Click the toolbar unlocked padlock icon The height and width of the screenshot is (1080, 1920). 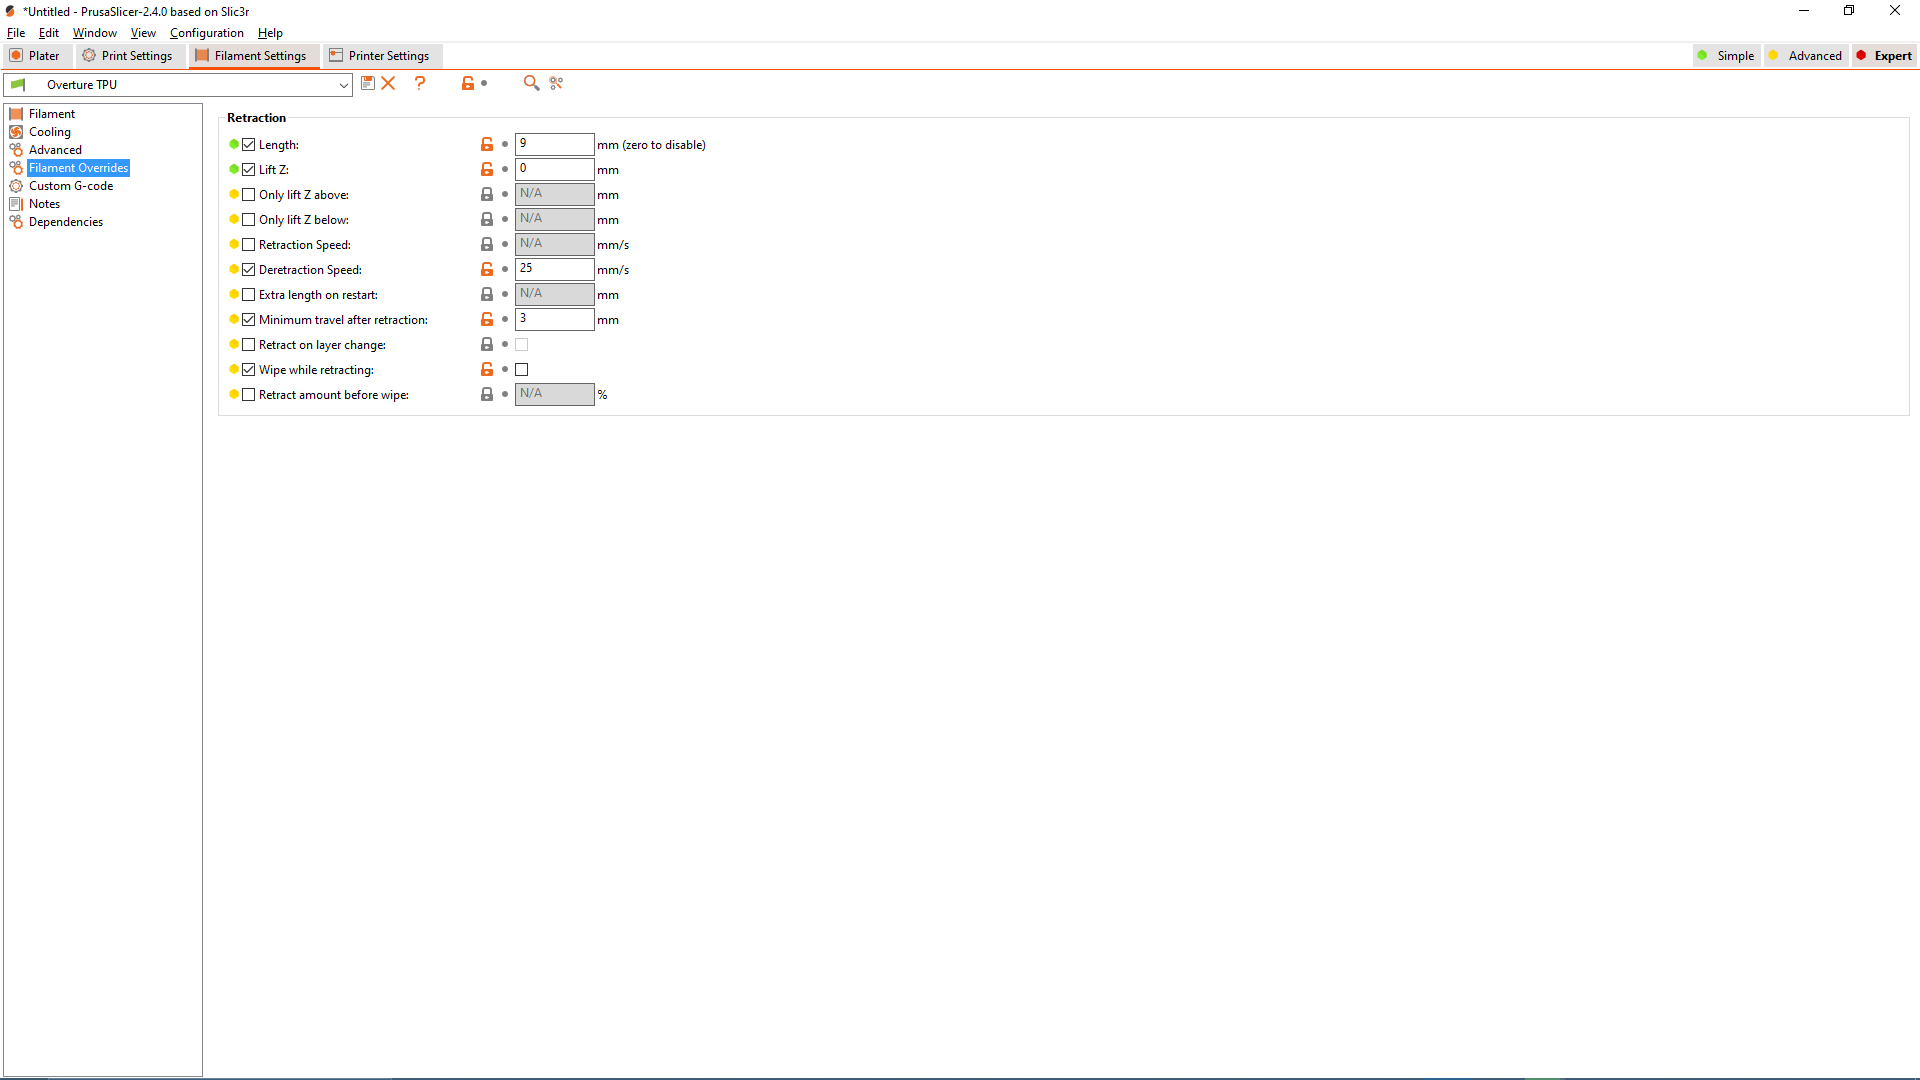coord(467,84)
